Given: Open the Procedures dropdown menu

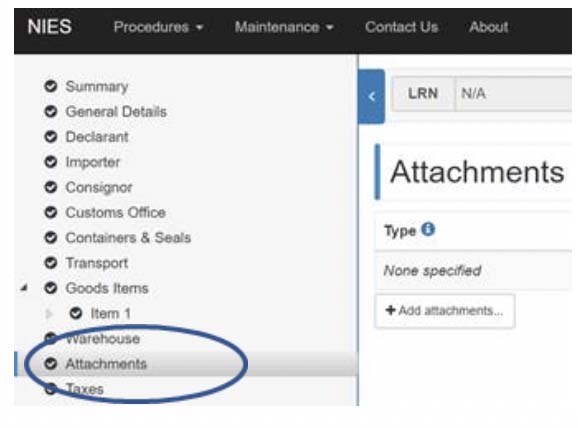Looking at the screenshot, I should tap(159, 27).
